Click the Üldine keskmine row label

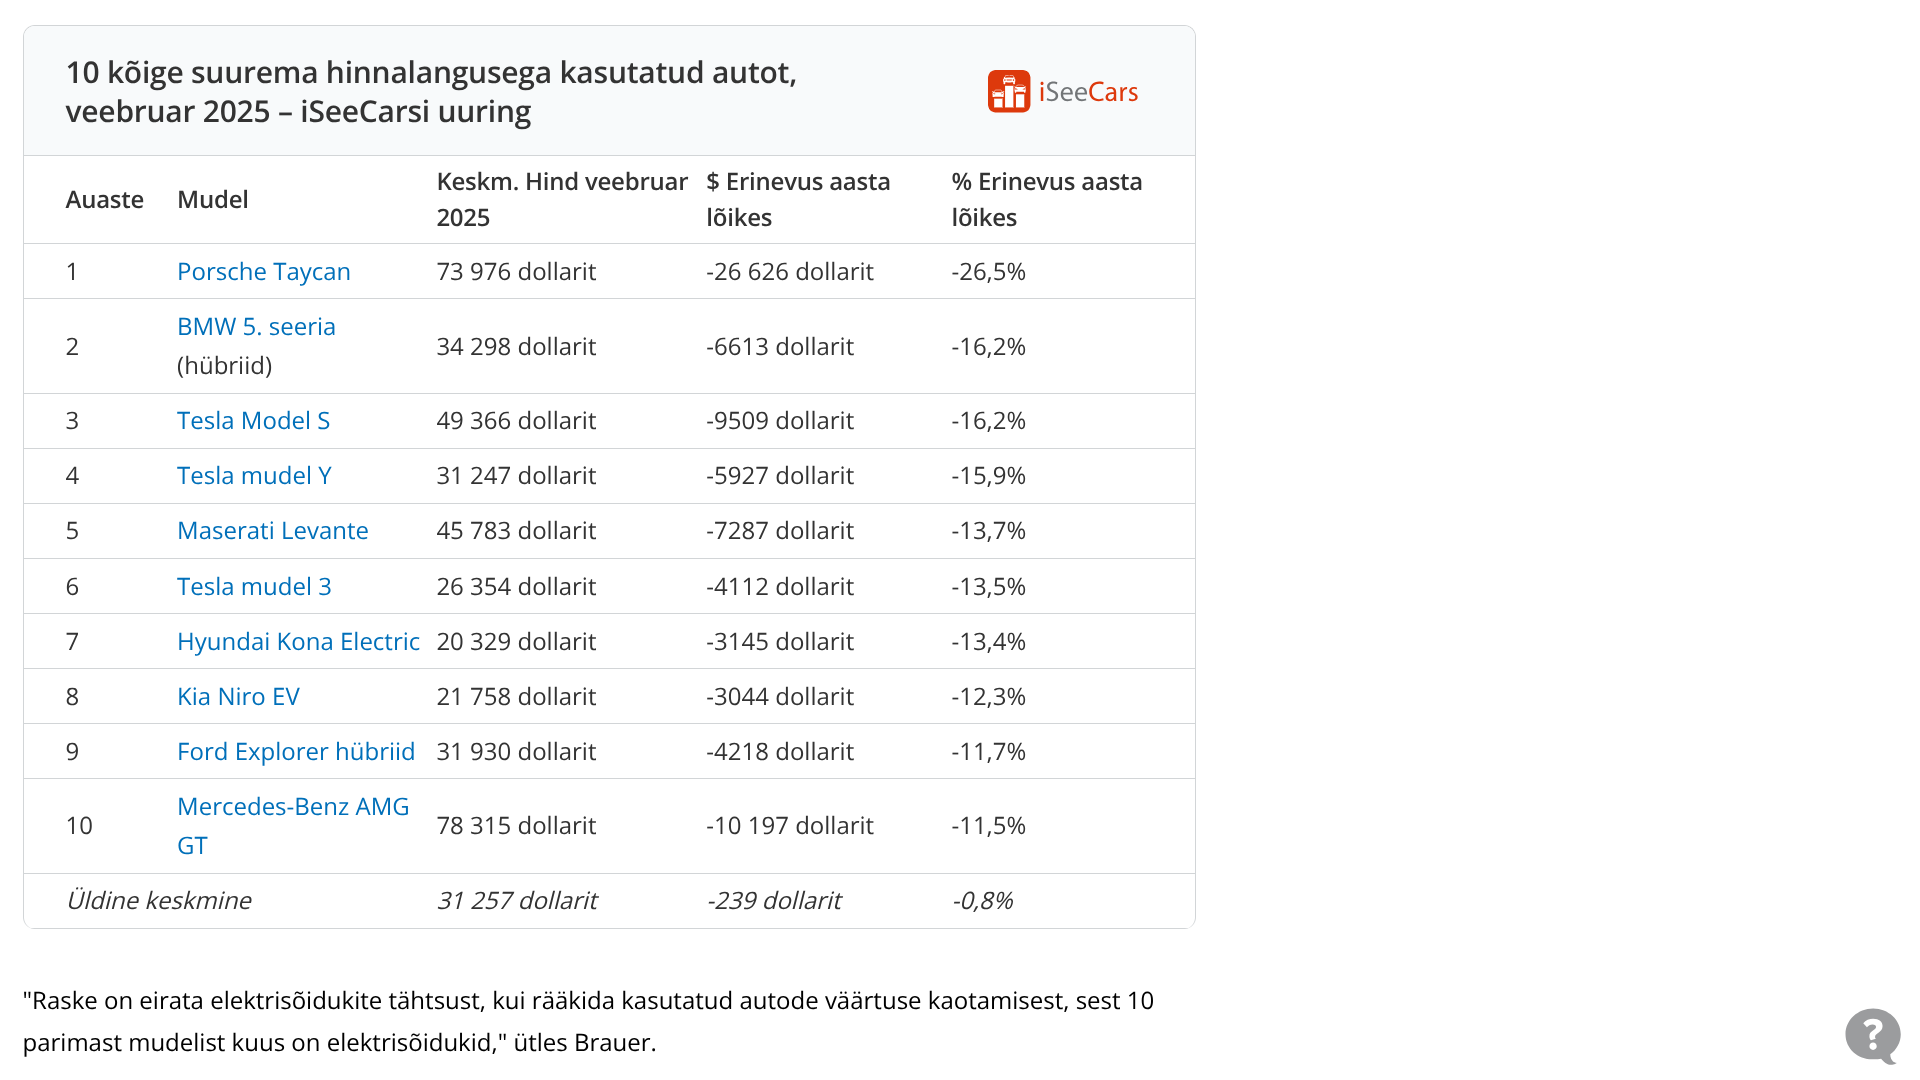click(x=158, y=901)
